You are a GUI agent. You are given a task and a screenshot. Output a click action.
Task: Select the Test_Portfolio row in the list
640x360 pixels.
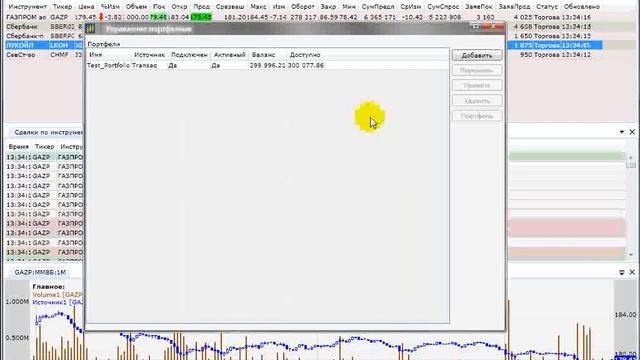(x=267, y=65)
